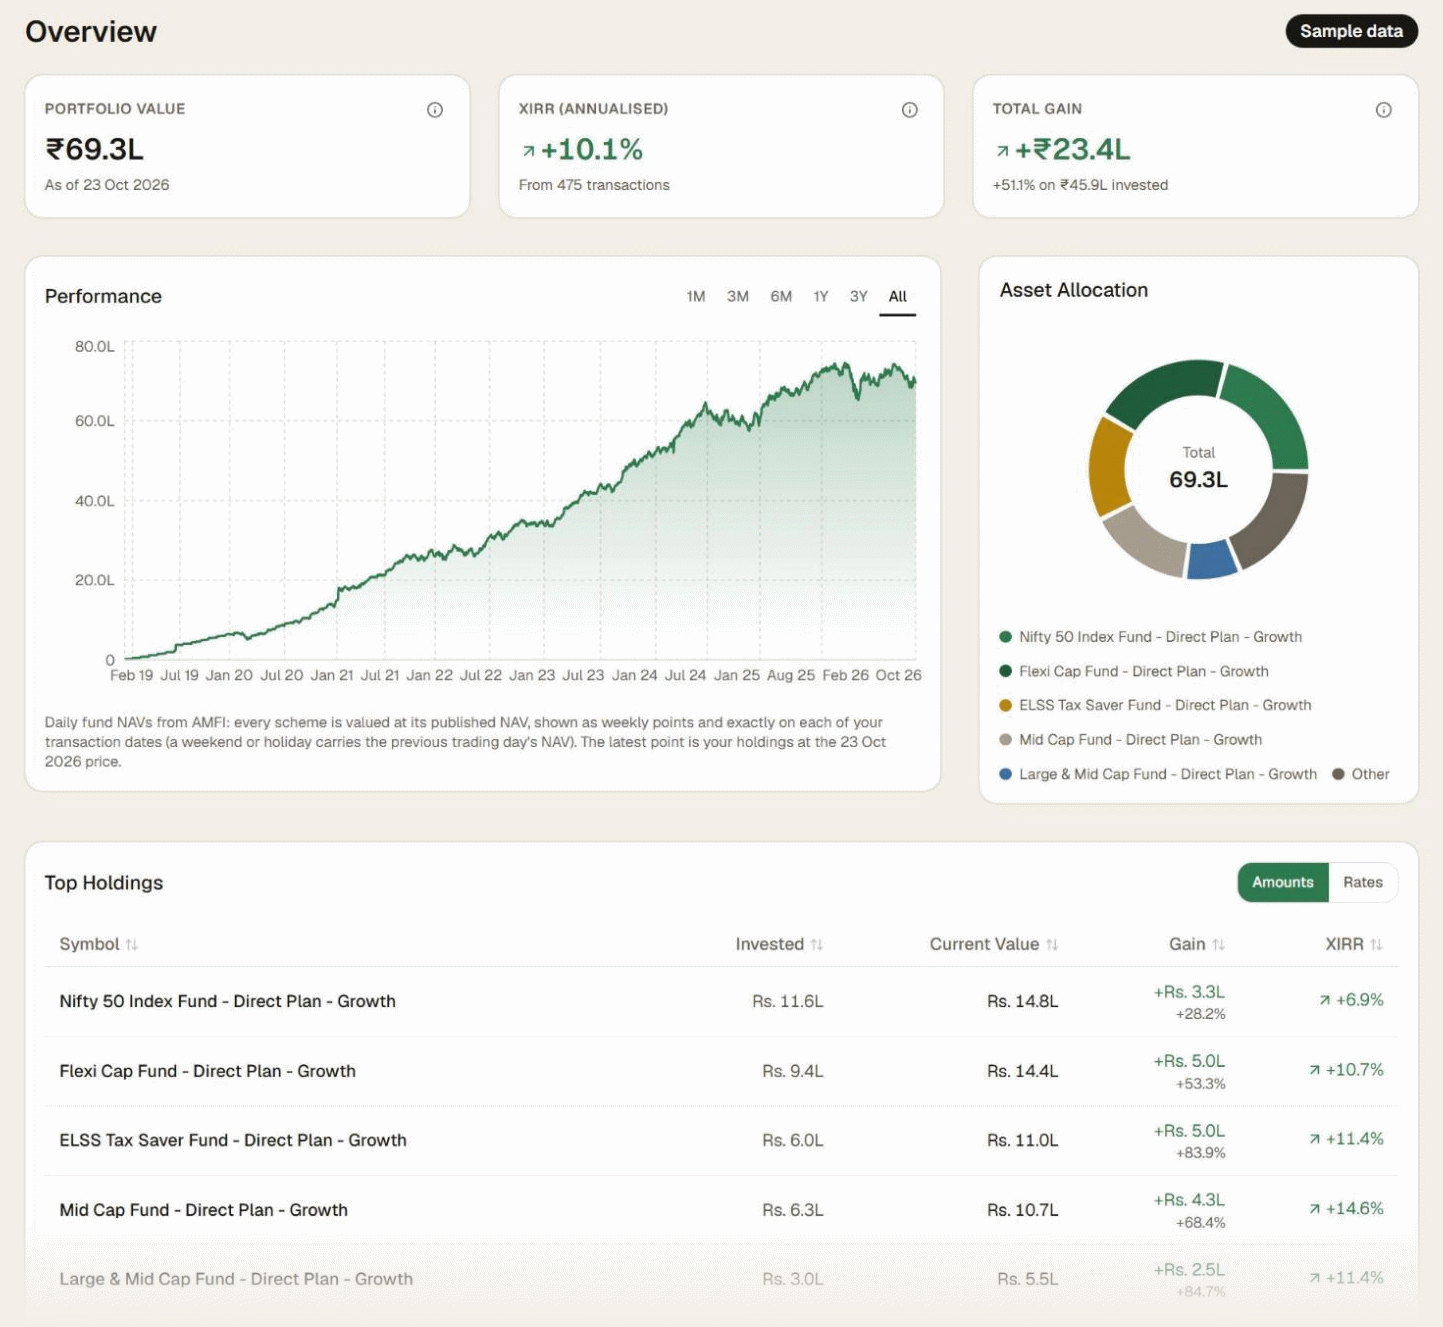Viewport: 1443px width, 1327px height.
Task: Click ELSS Tax Saver Fund legend dot
Action: pyautogui.click(x=1006, y=705)
